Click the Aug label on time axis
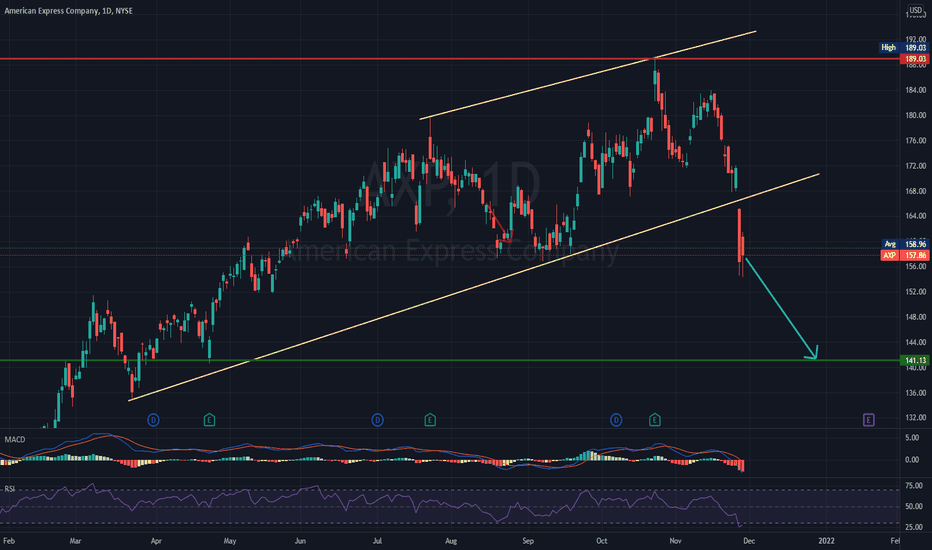Viewport: 932px width, 550px height. click(x=451, y=541)
